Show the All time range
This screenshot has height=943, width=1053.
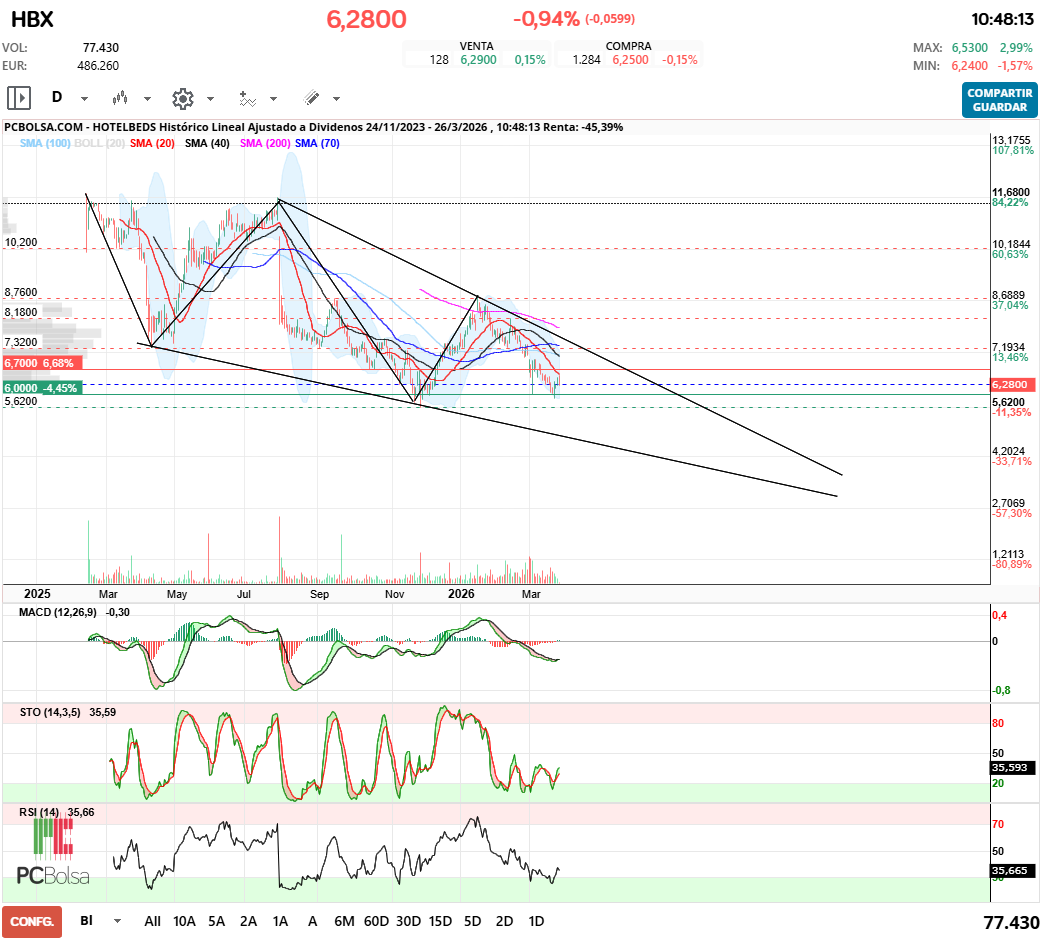[152, 921]
